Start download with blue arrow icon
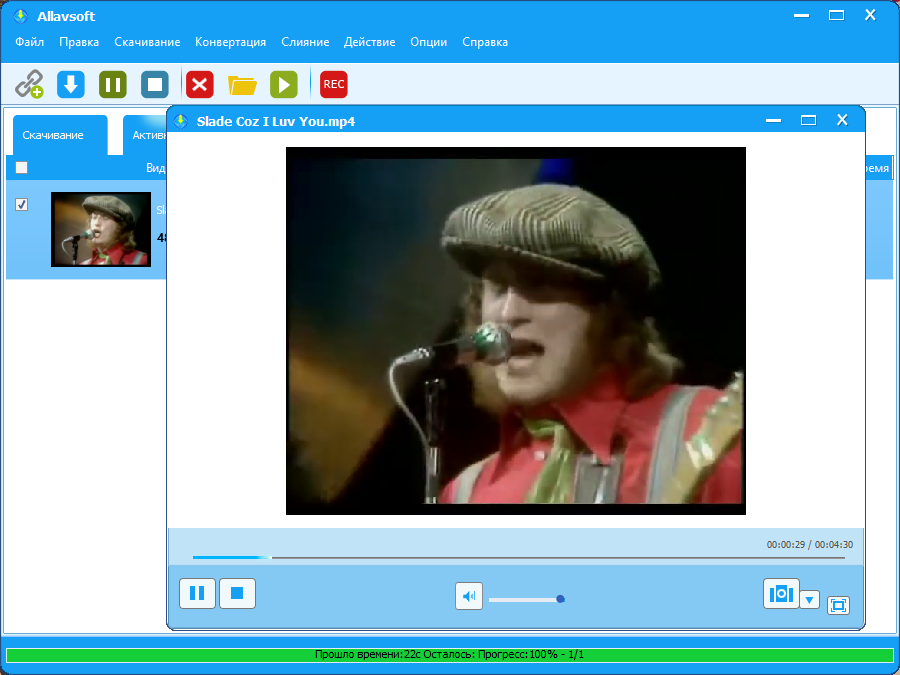This screenshot has height=675, width=900. [71, 84]
